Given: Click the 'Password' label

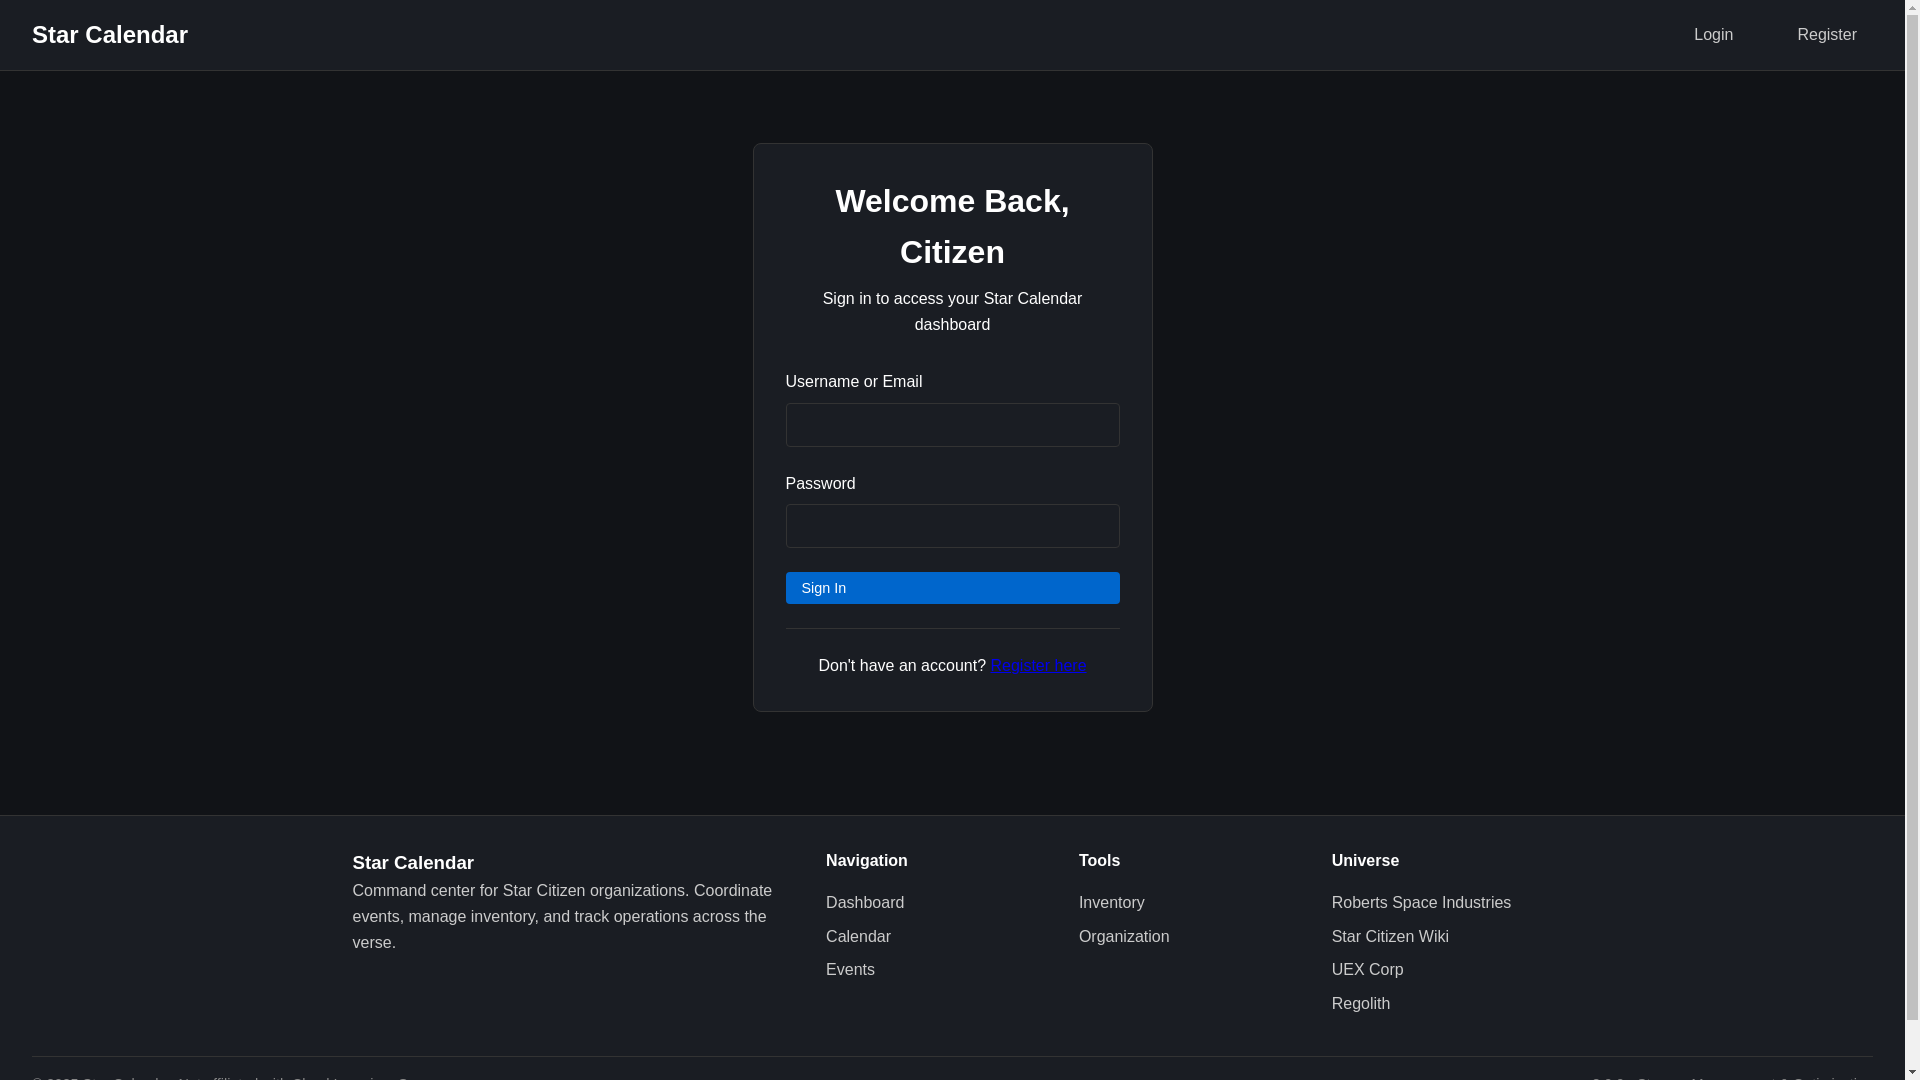Looking at the screenshot, I should [820, 484].
